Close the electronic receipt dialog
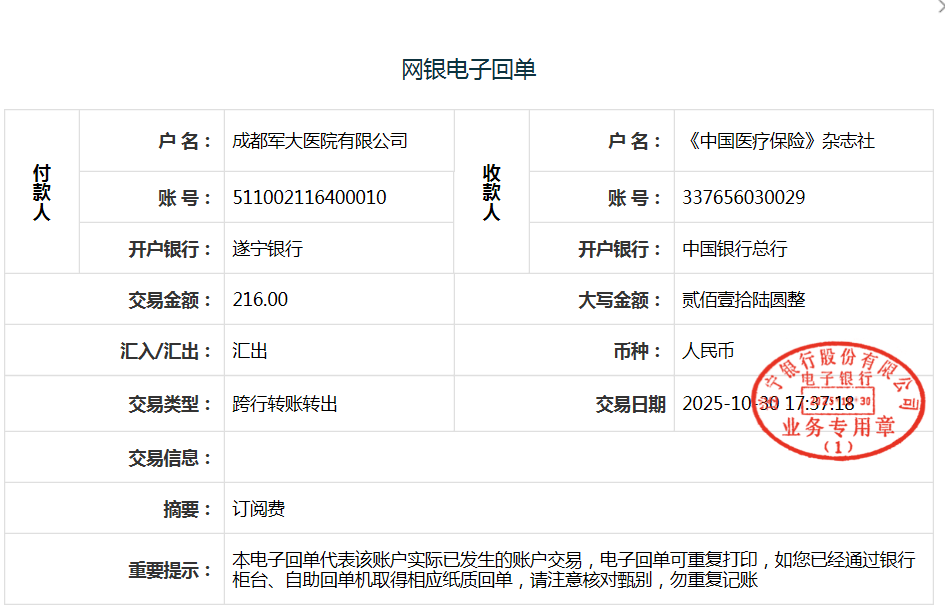Image resolution: width=945 pixels, height=610 pixels. coord(939,6)
